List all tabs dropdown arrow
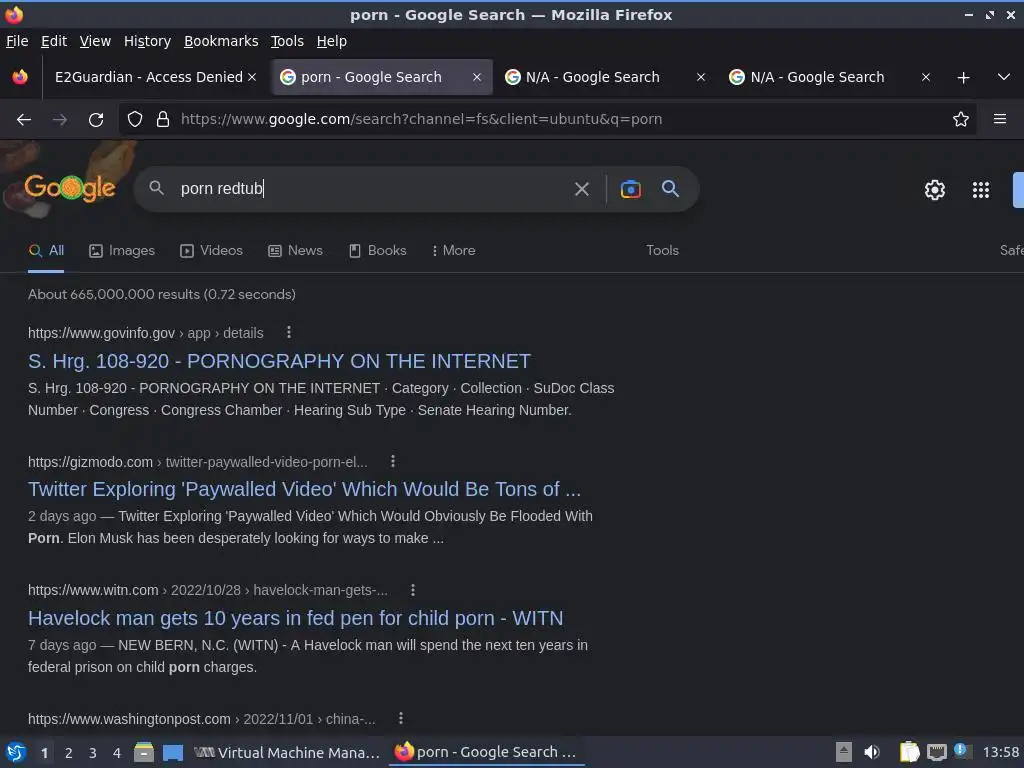The image size is (1024, 768). (1004, 77)
